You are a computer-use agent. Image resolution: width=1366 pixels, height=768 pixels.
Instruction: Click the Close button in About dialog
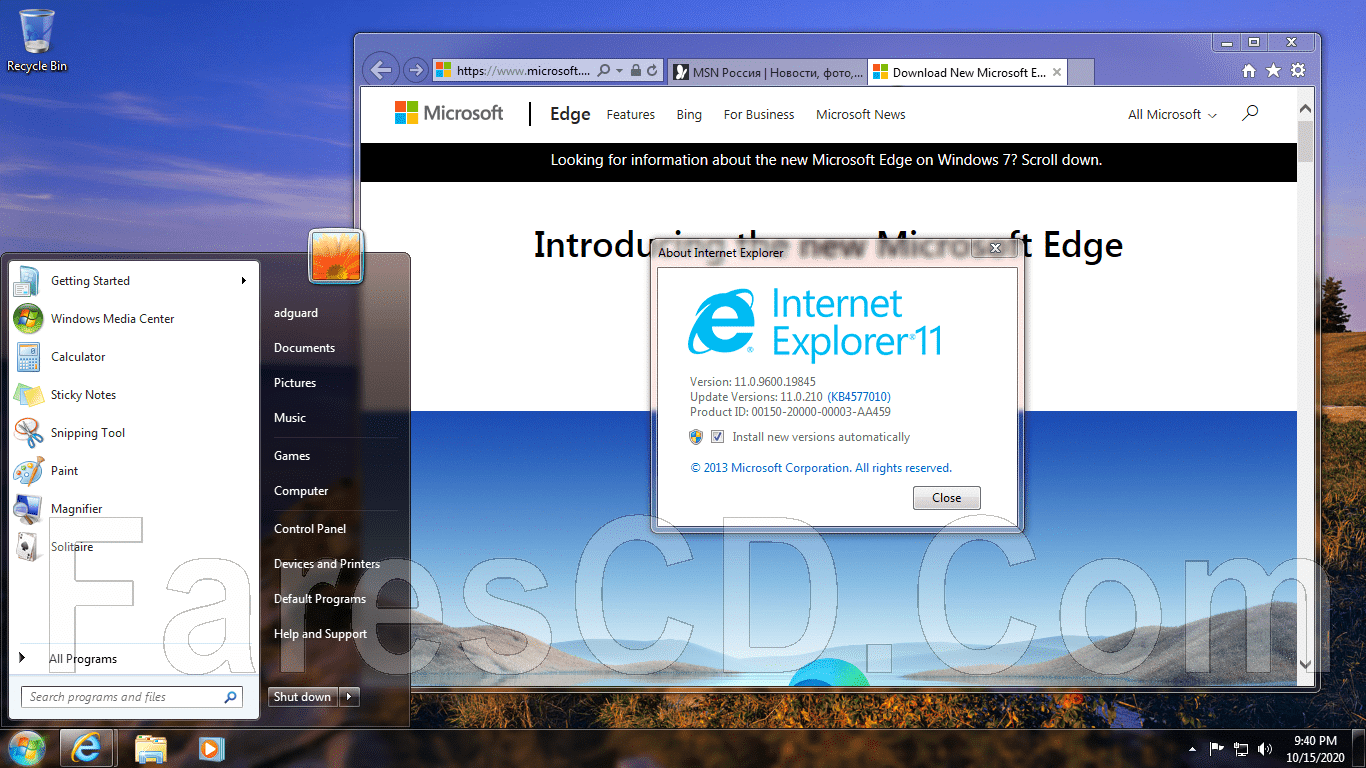pos(946,498)
